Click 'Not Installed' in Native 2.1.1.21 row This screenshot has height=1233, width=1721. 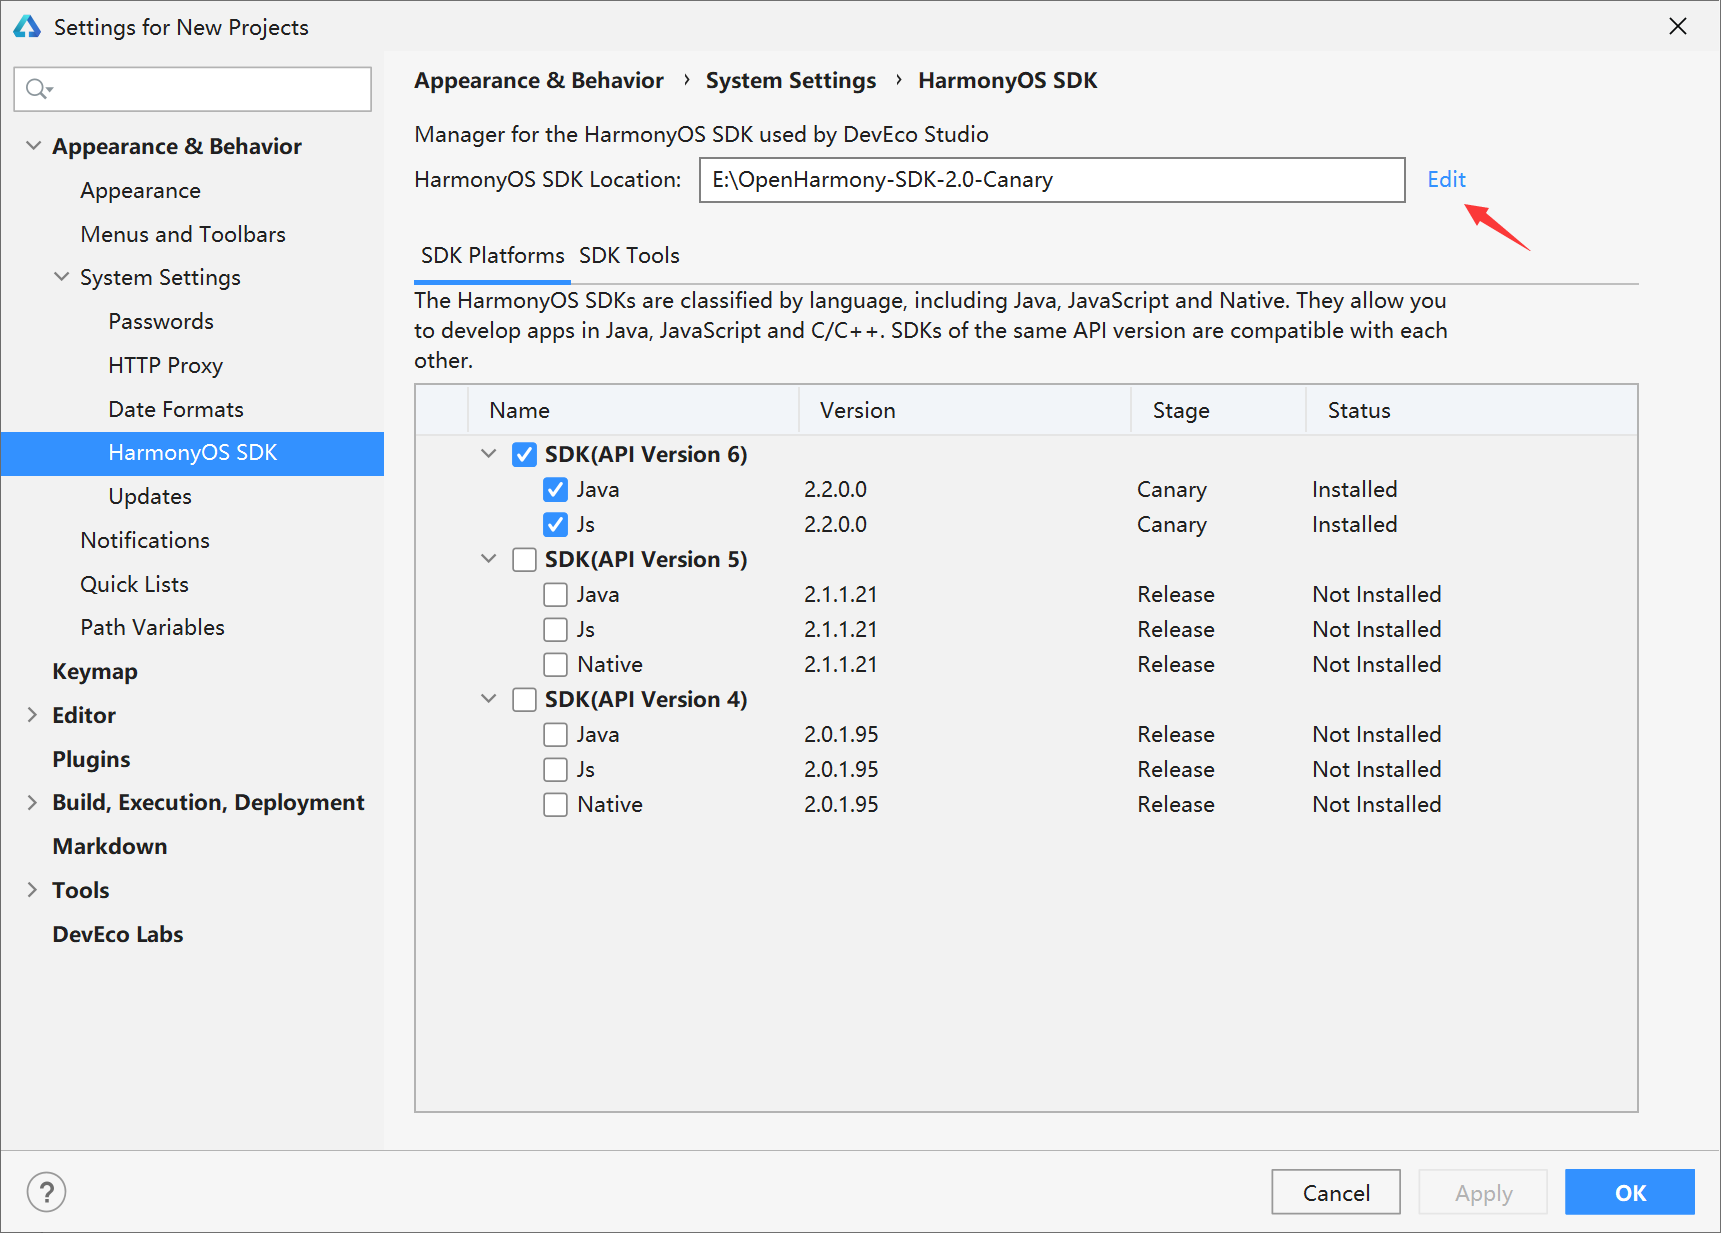1376,664
